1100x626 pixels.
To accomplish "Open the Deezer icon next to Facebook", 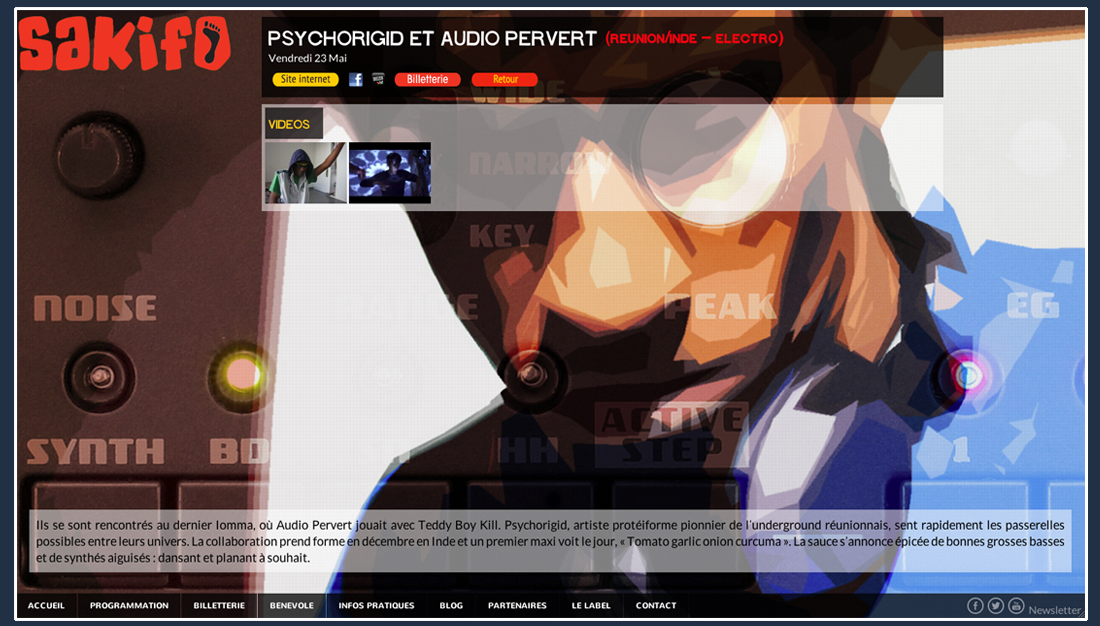I will click(378, 79).
